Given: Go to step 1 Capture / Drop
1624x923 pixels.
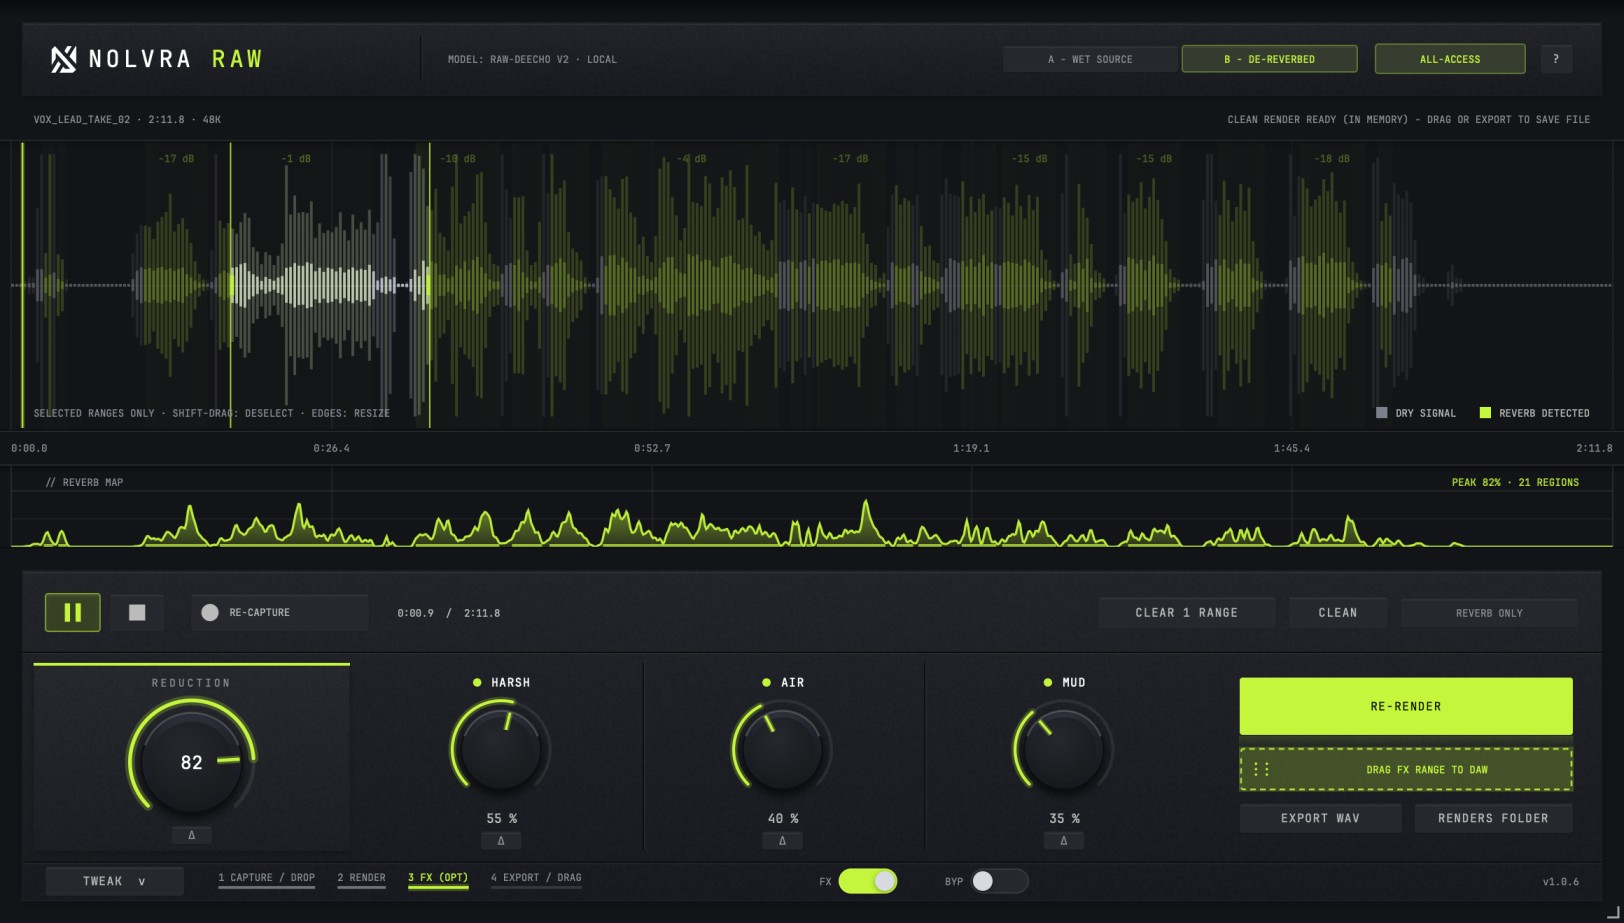Looking at the screenshot, I should [x=267, y=878].
